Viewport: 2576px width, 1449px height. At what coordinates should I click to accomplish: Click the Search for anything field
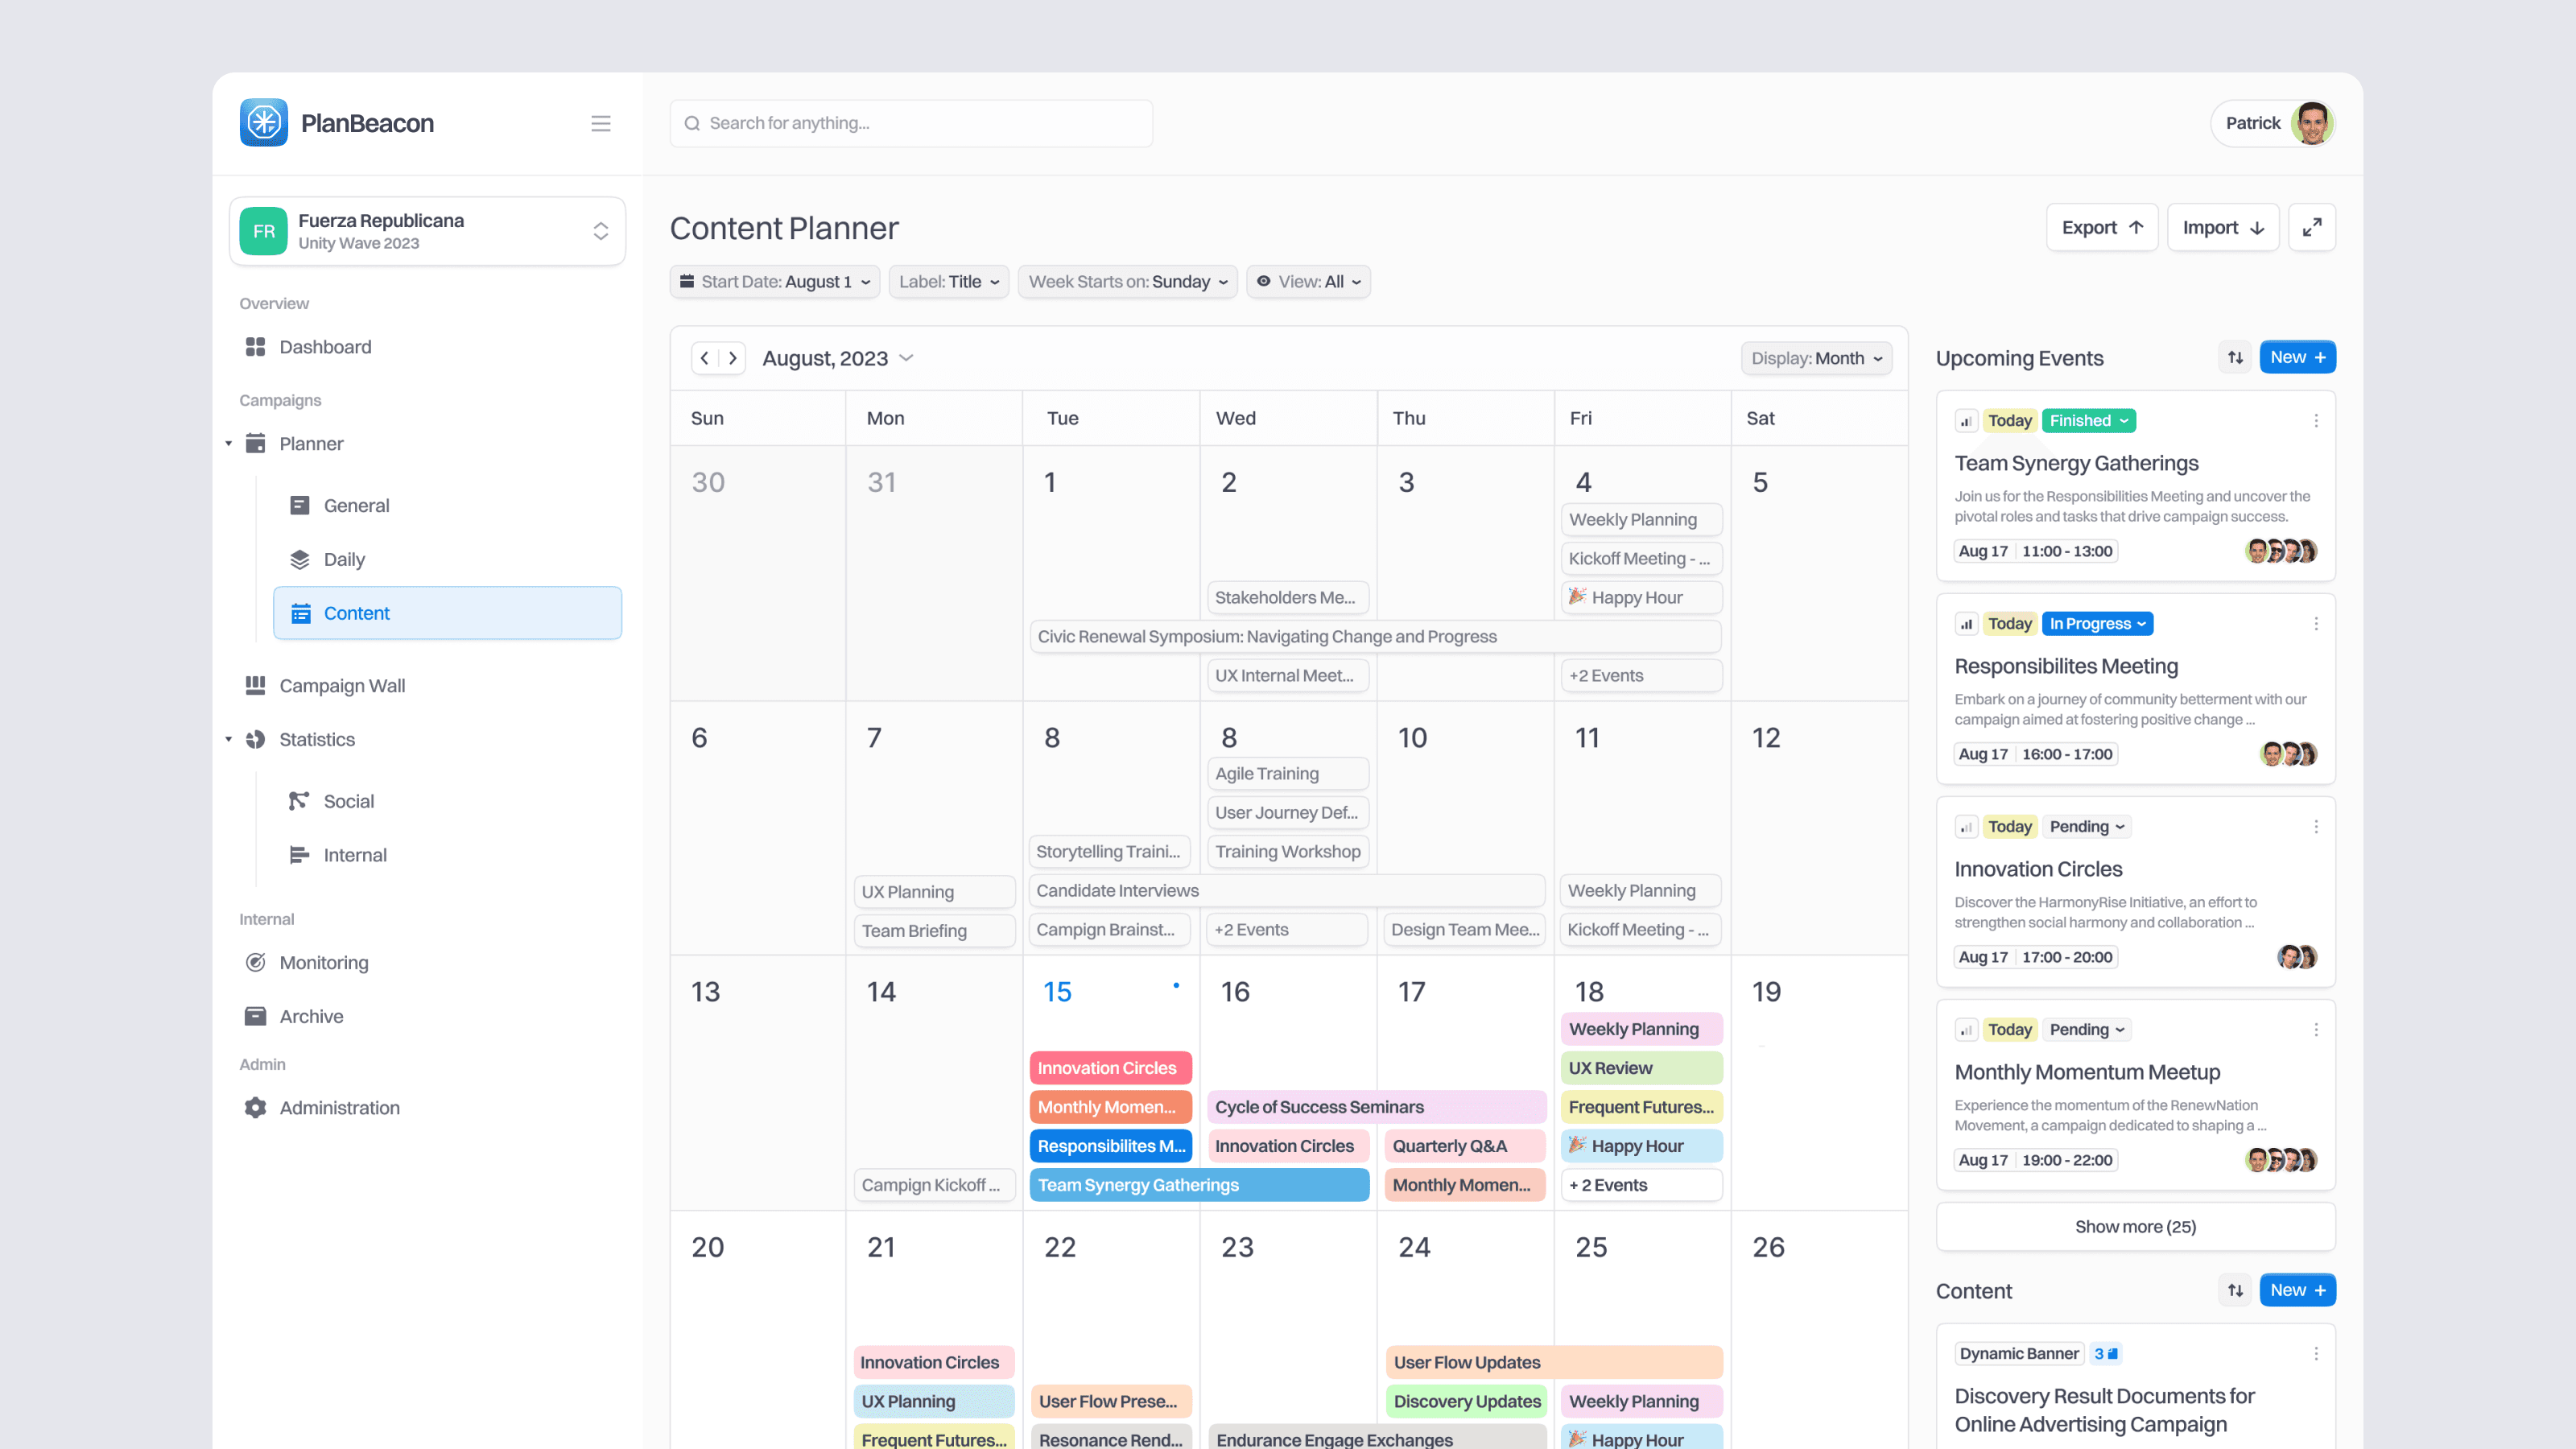click(x=910, y=122)
